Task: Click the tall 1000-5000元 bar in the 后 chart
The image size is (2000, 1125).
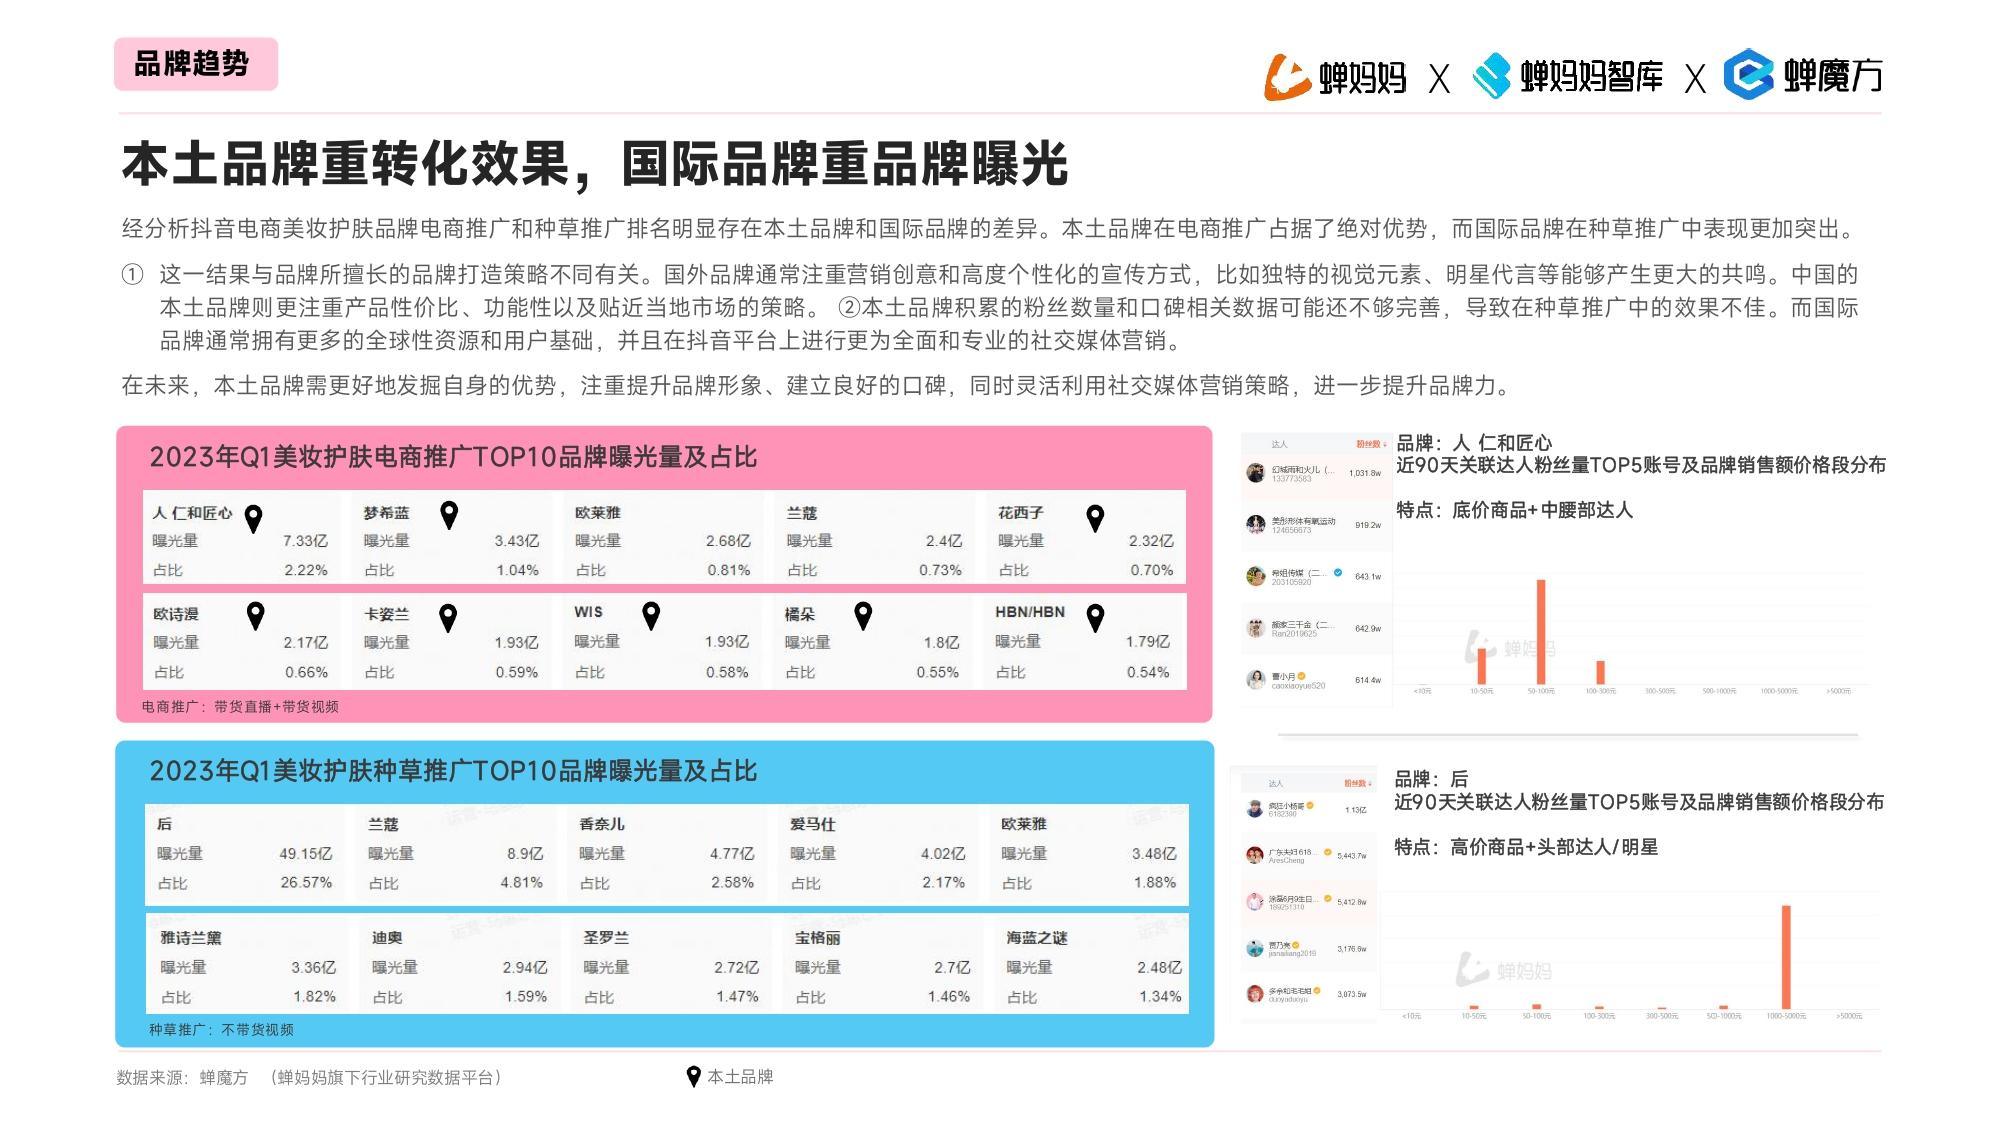Action: (1786, 958)
